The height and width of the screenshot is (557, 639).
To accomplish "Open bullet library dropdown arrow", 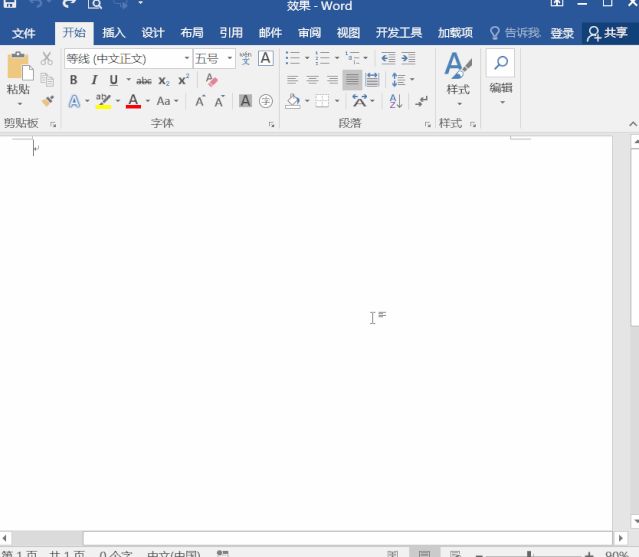I will (x=307, y=58).
